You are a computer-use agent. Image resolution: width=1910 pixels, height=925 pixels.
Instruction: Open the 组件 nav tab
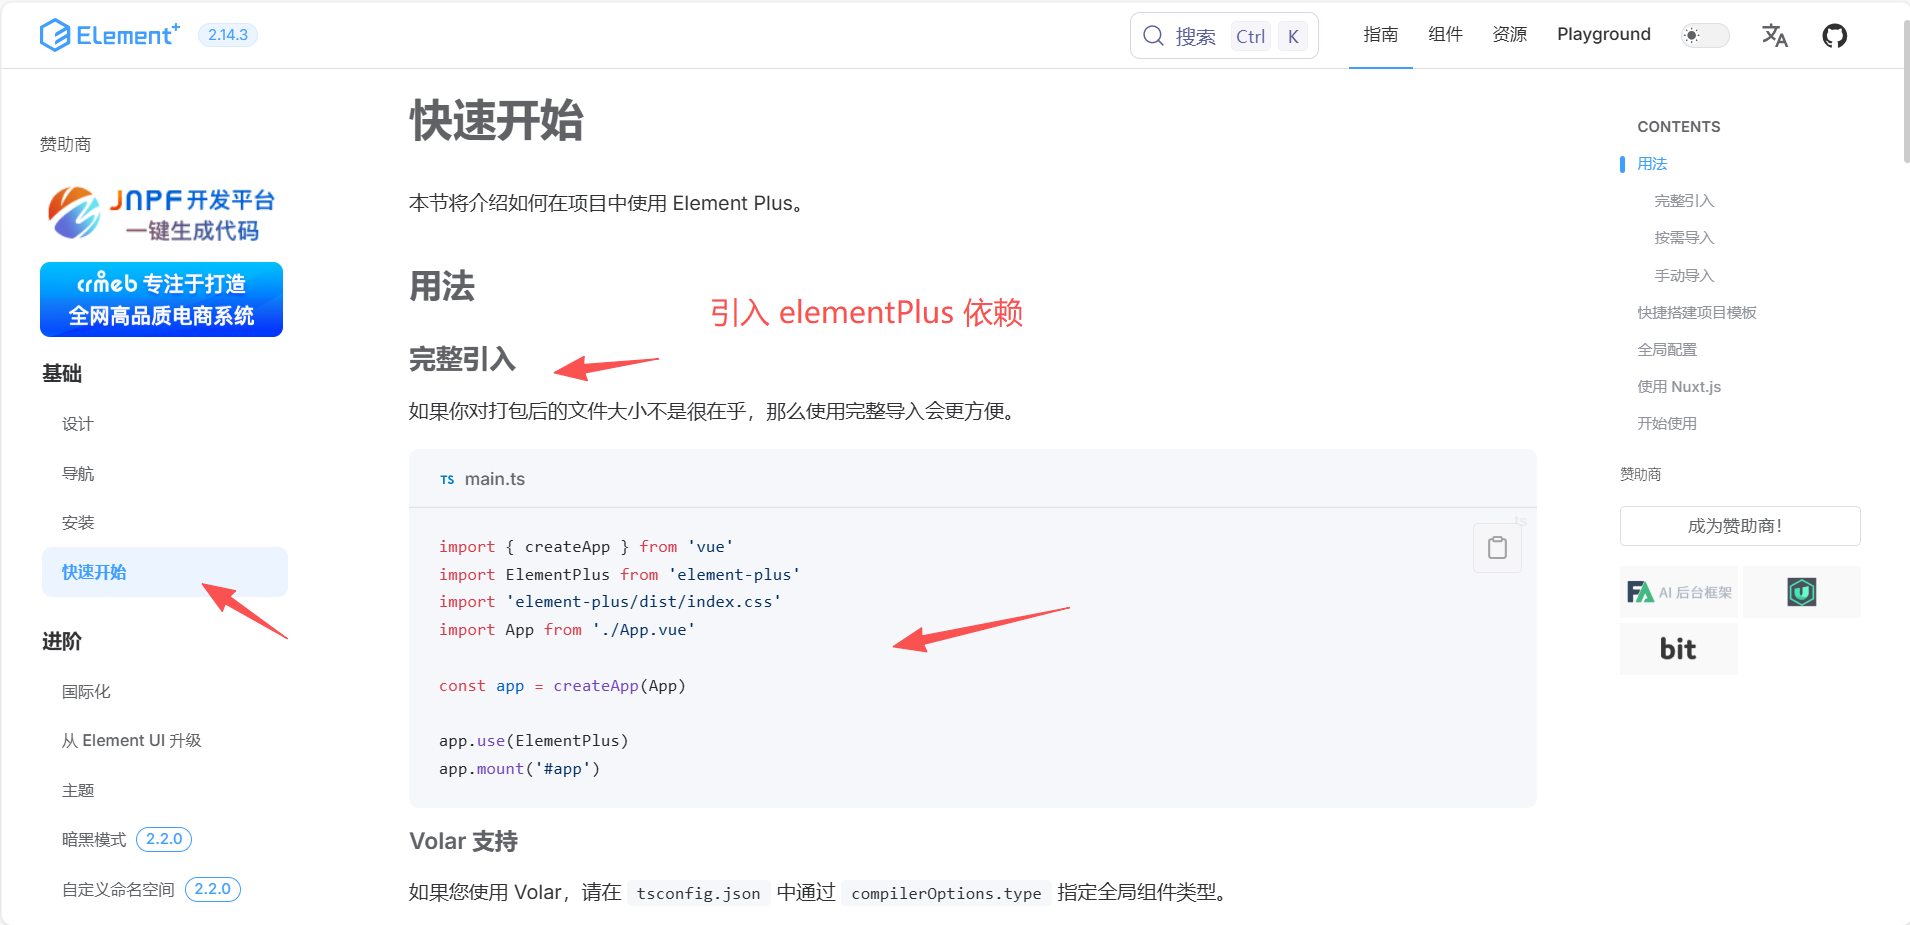point(1445,35)
